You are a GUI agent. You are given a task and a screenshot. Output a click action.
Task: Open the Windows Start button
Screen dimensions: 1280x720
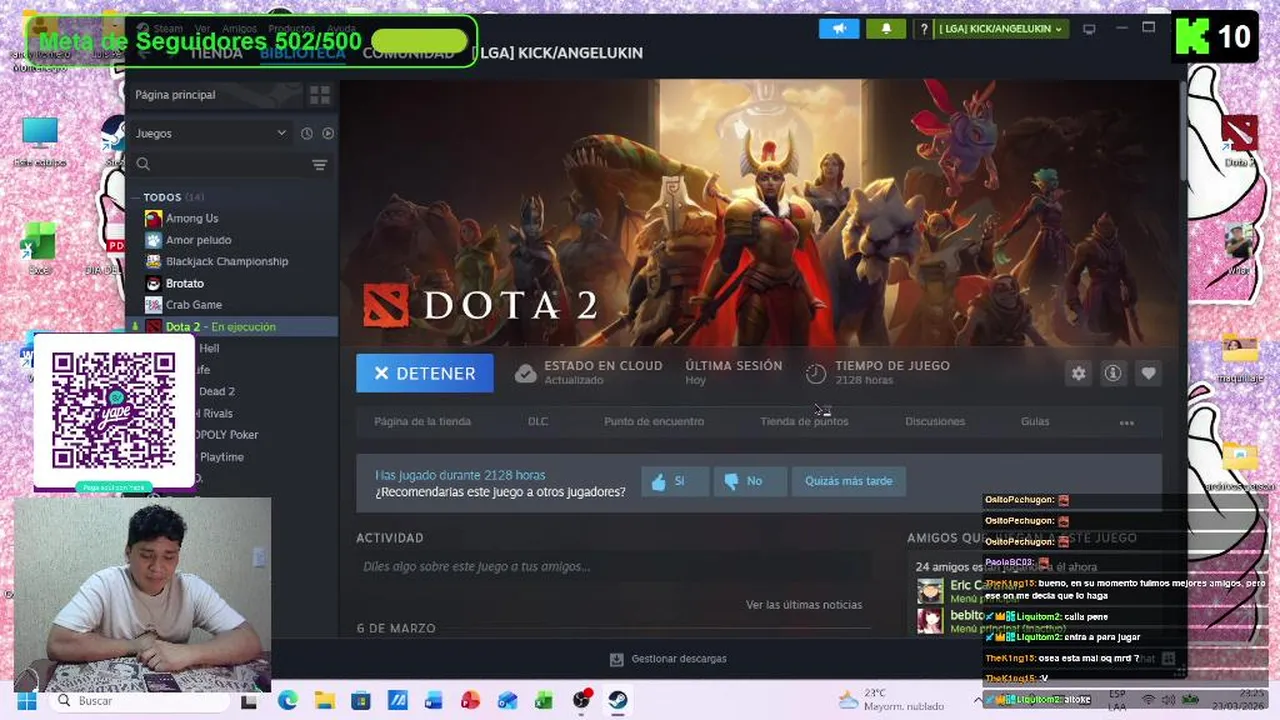[x=27, y=701]
